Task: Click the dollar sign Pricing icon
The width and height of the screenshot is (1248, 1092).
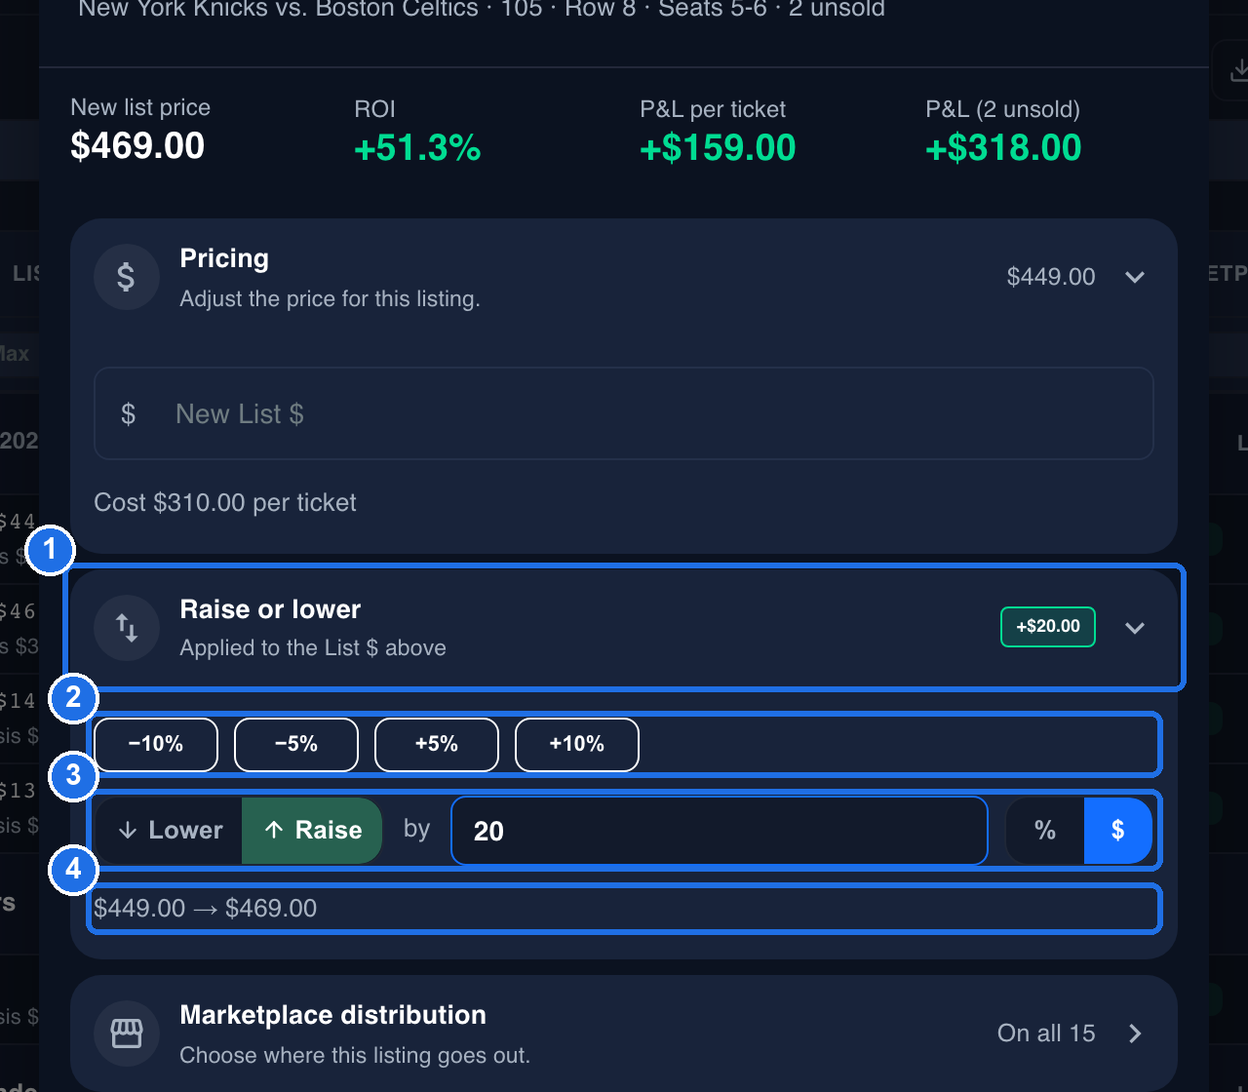Action: [x=126, y=277]
